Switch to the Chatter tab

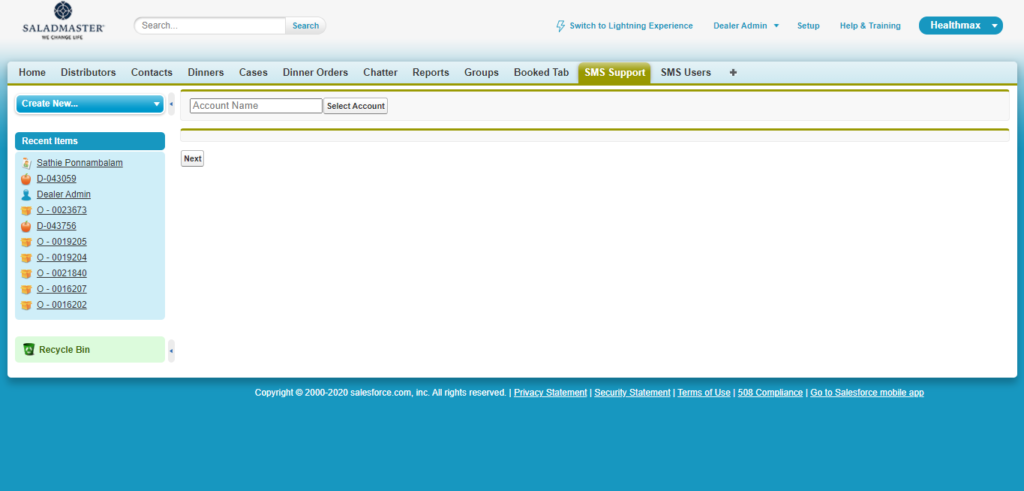380,72
